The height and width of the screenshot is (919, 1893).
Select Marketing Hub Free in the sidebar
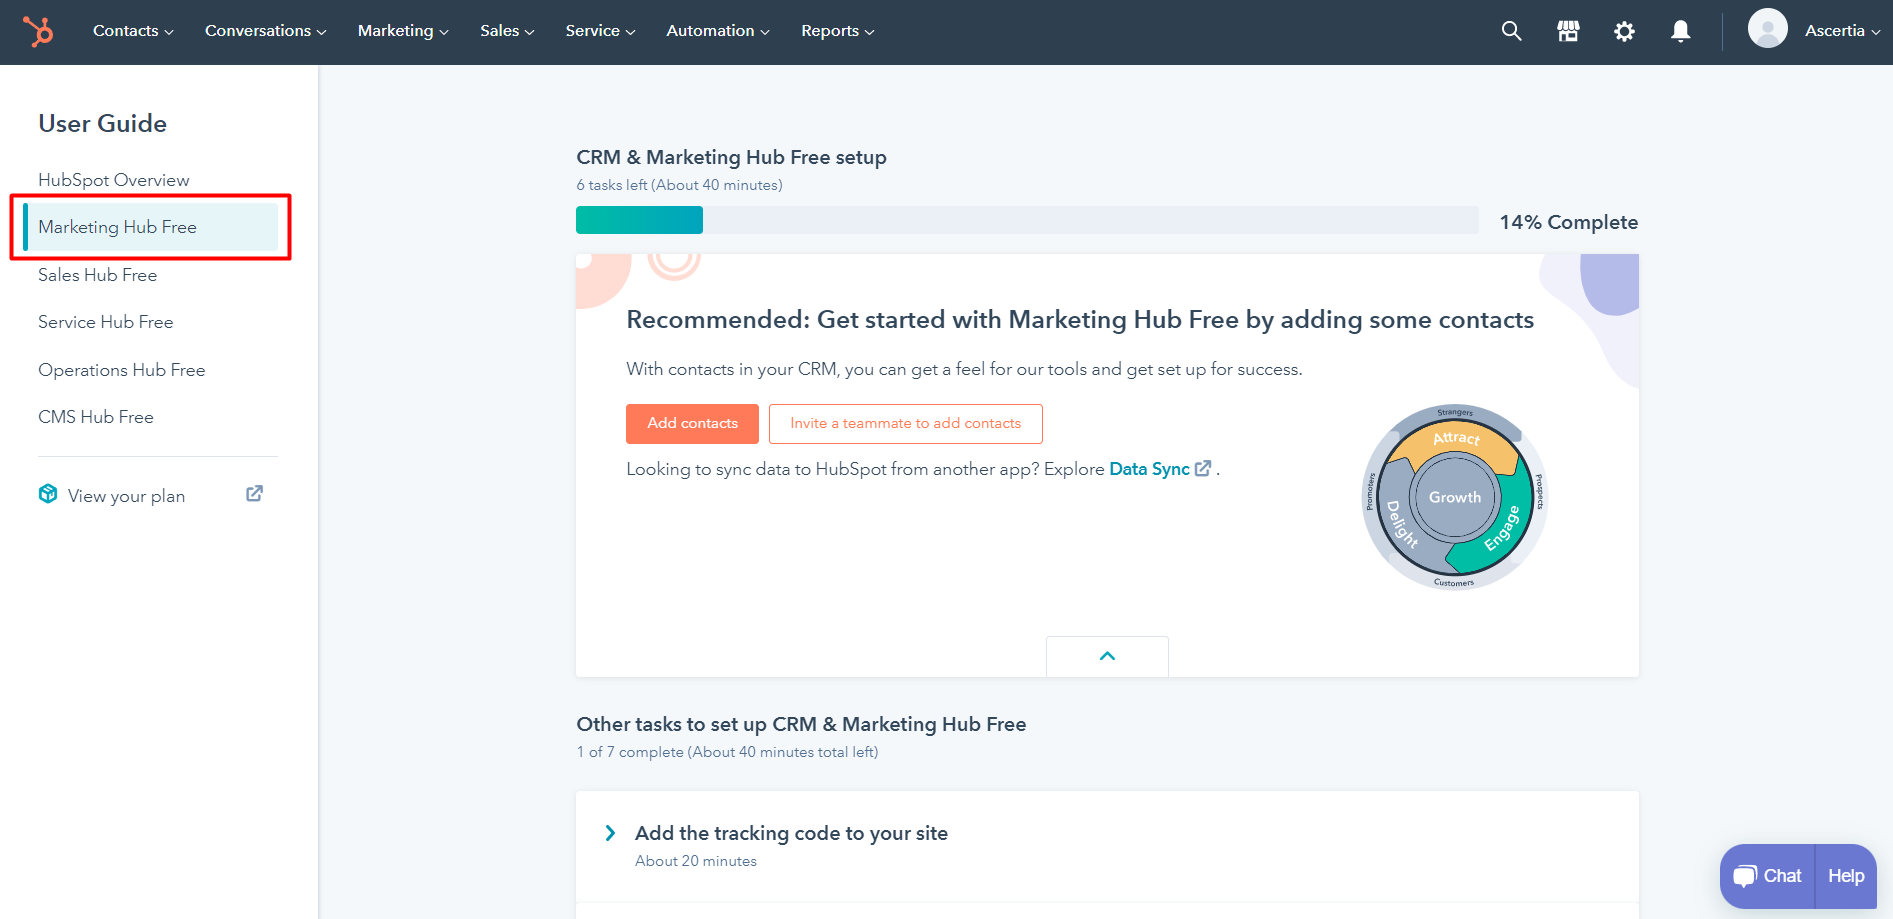(x=150, y=227)
